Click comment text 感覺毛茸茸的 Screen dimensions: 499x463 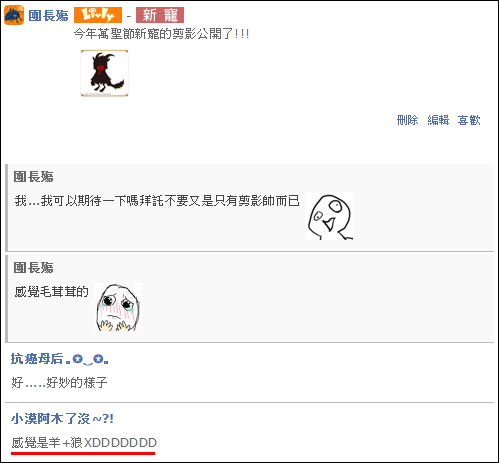coord(51,292)
